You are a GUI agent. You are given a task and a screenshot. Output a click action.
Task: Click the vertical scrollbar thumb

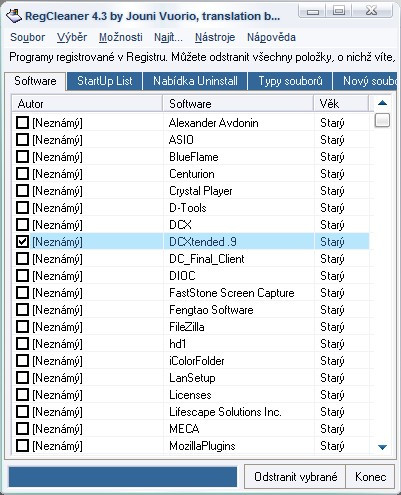tap(382, 120)
